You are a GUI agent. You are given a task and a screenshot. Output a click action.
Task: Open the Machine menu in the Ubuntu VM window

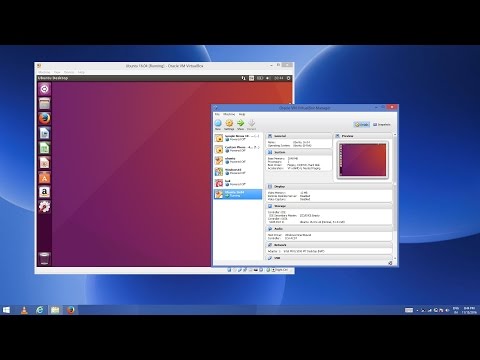[x=44, y=72]
